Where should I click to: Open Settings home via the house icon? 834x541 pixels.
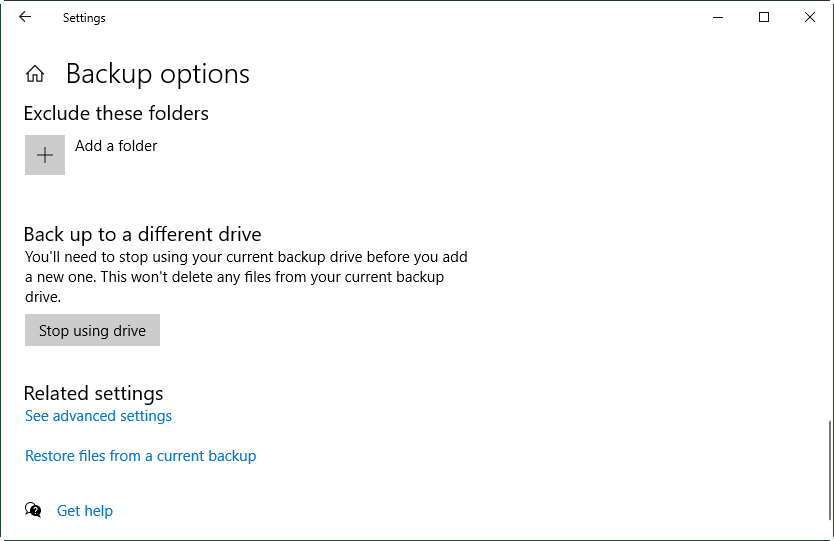coord(35,74)
